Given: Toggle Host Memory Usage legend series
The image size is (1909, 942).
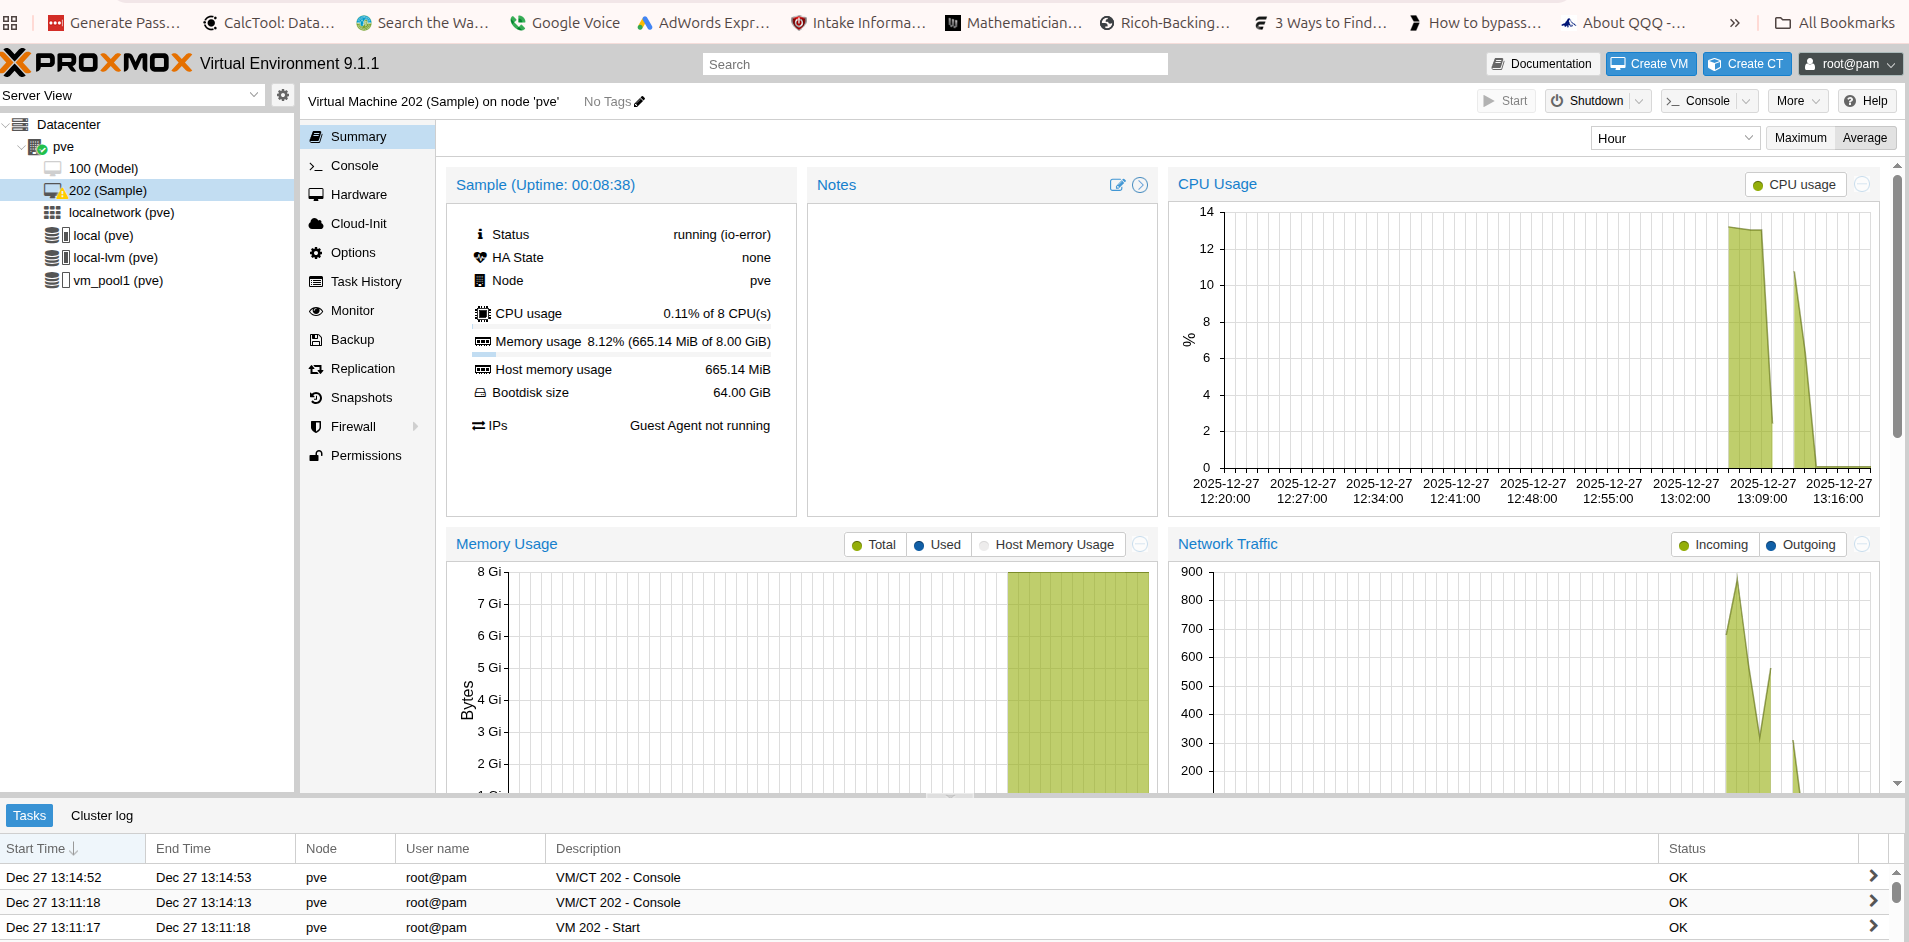Looking at the screenshot, I should coord(1048,545).
